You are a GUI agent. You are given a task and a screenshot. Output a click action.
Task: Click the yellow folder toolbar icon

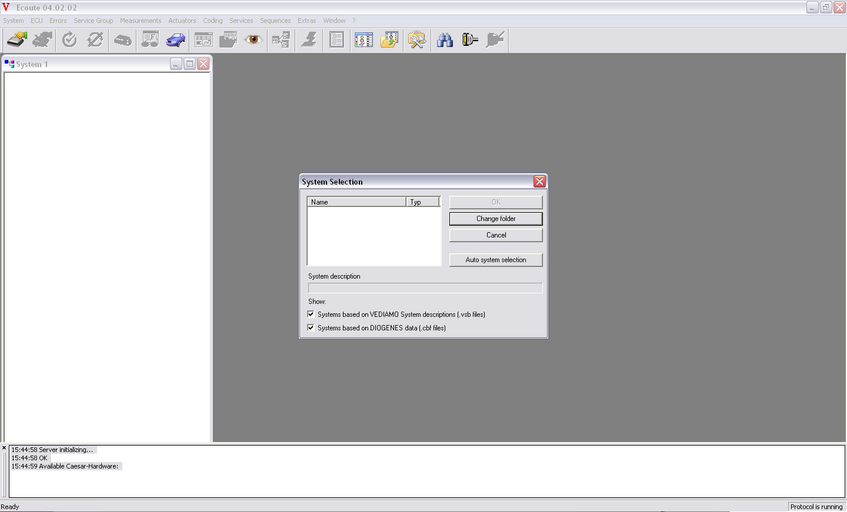pos(390,40)
